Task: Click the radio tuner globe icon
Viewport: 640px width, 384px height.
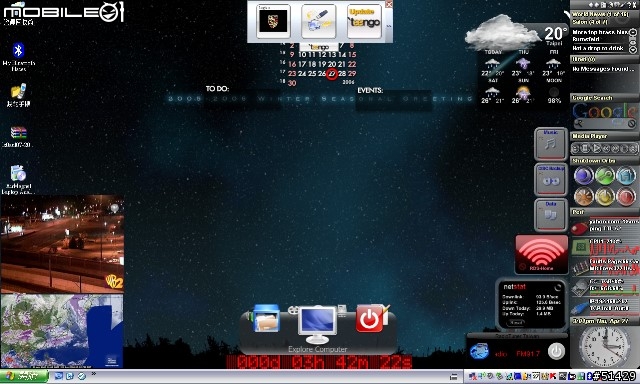Action: pyautogui.click(x=479, y=351)
